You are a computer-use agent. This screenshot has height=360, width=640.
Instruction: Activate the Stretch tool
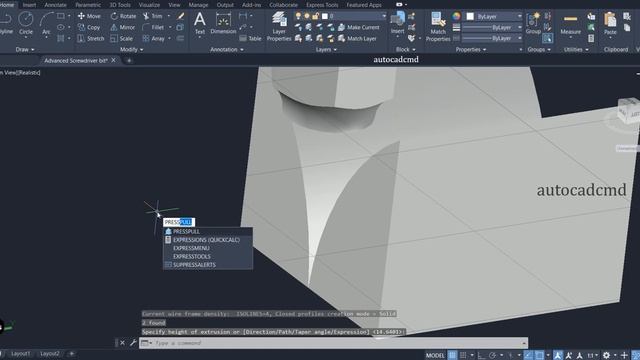coord(91,38)
